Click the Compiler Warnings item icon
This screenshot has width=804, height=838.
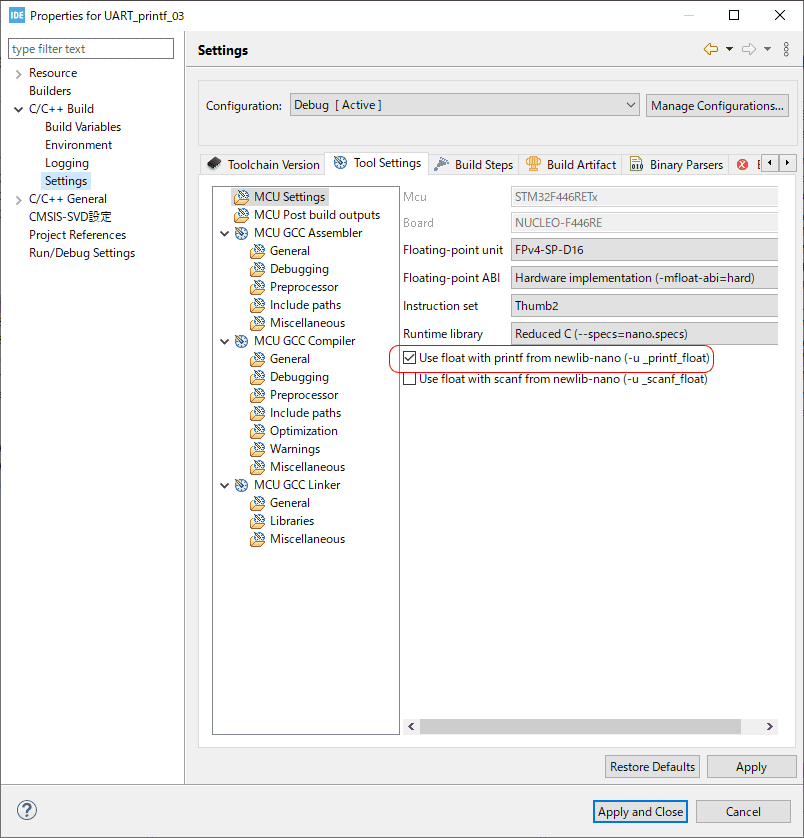(258, 449)
